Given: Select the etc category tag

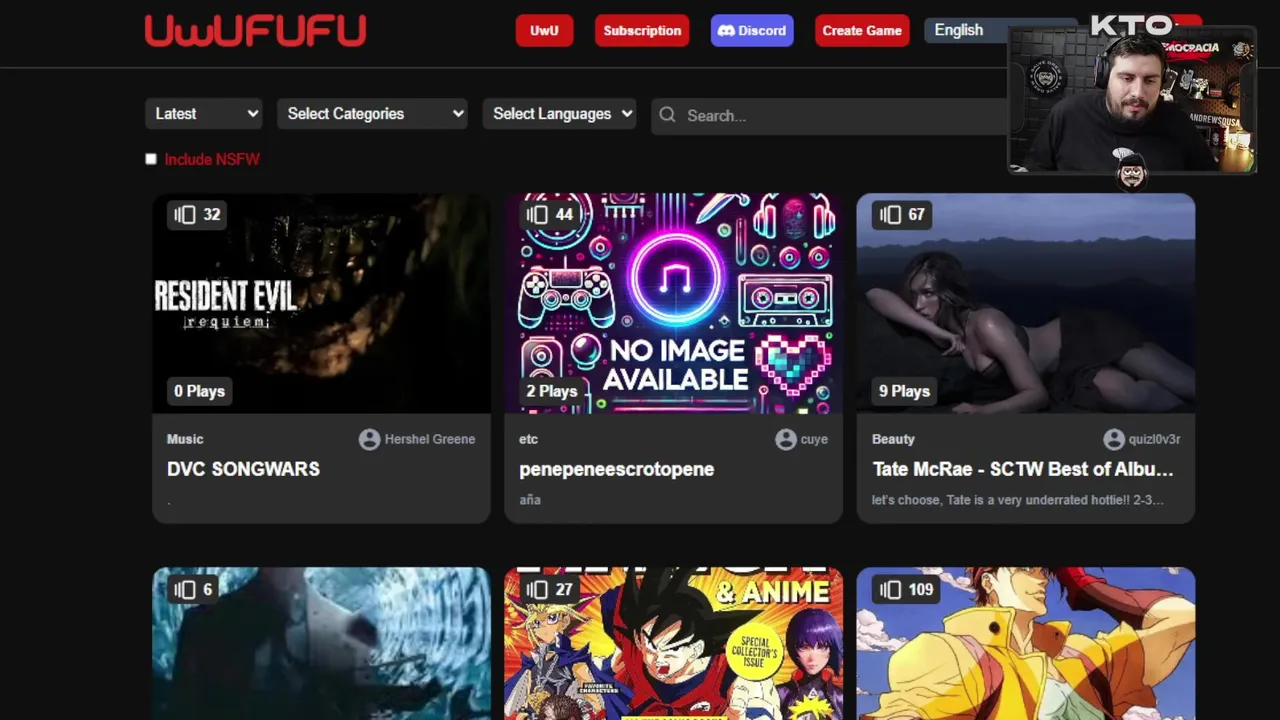Looking at the screenshot, I should [528, 439].
